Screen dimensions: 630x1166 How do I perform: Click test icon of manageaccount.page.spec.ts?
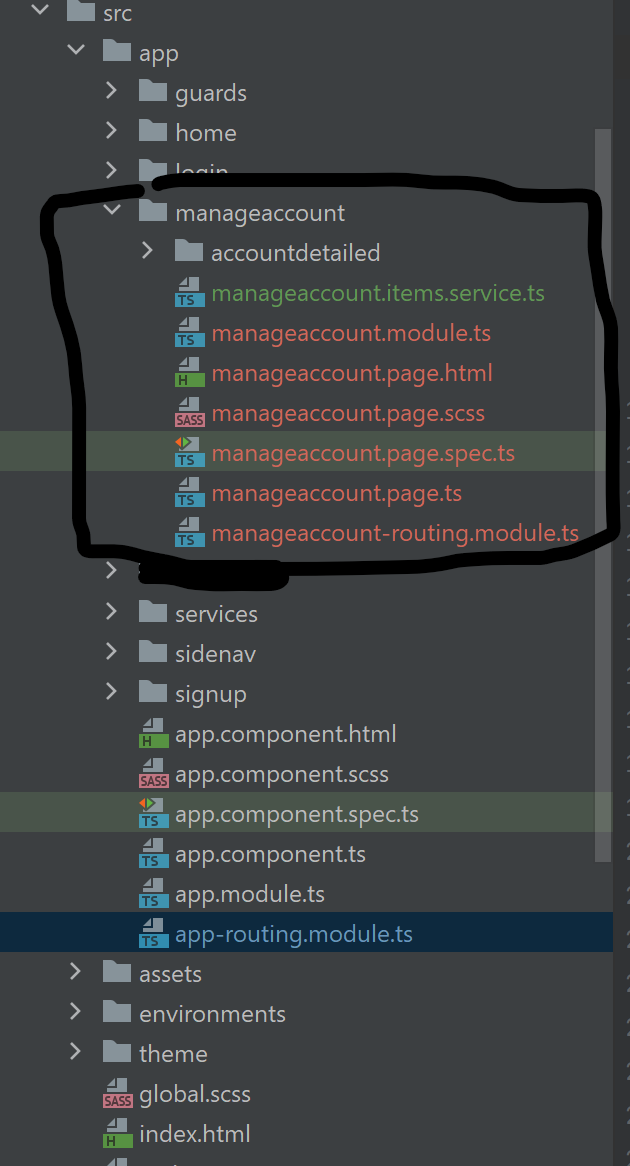point(190,452)
